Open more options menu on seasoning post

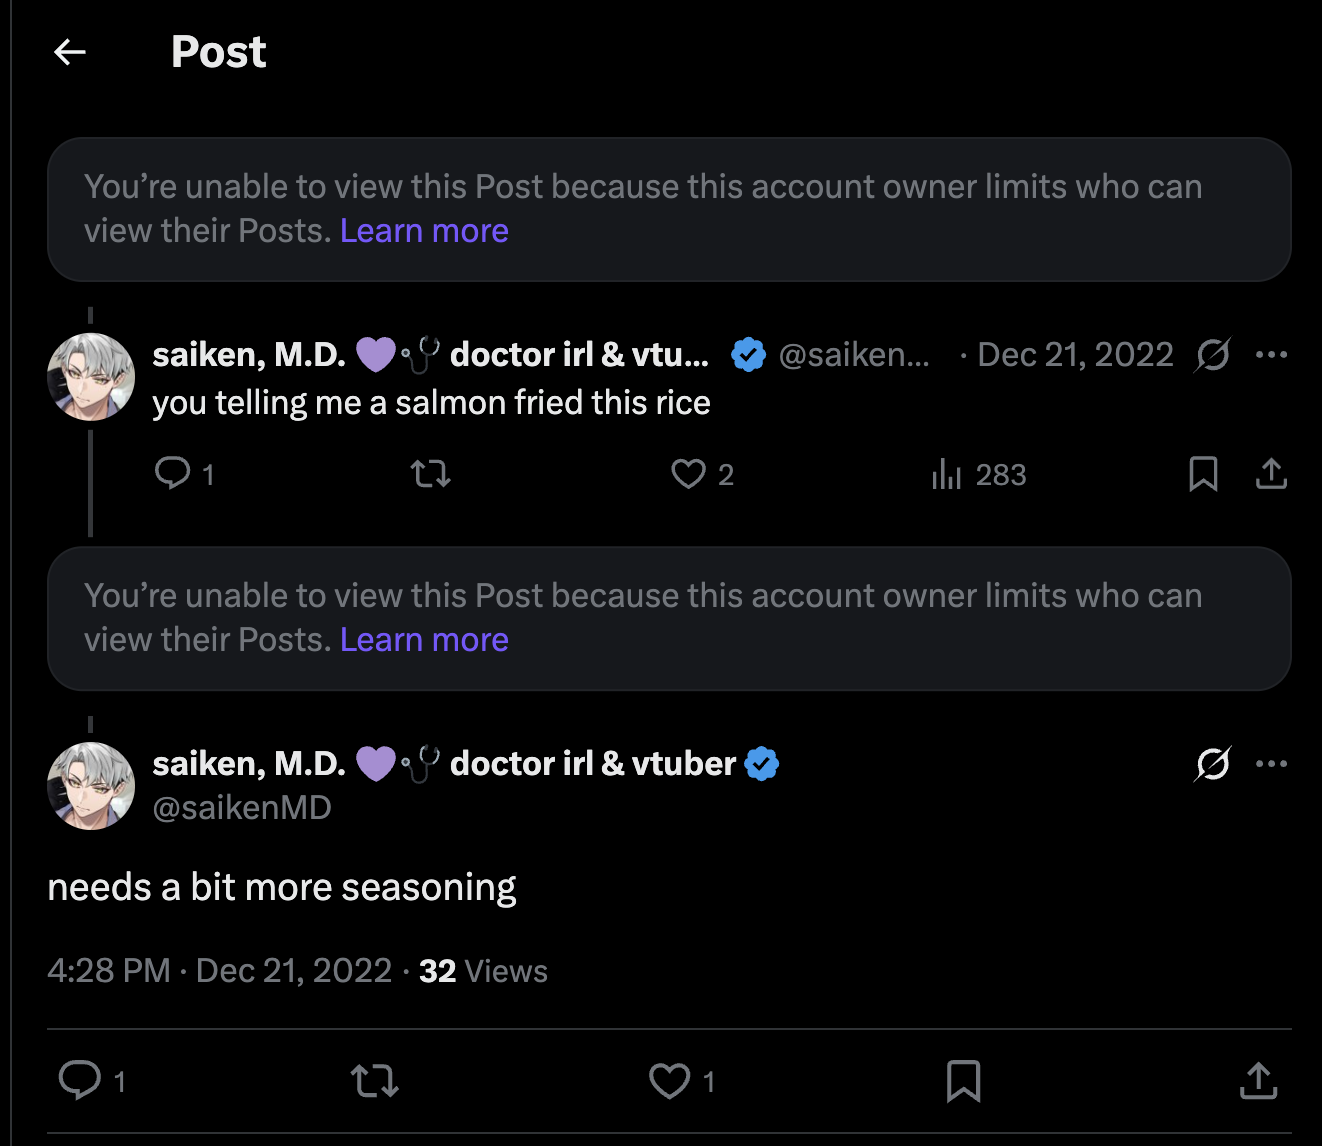tap(1271, 764)
